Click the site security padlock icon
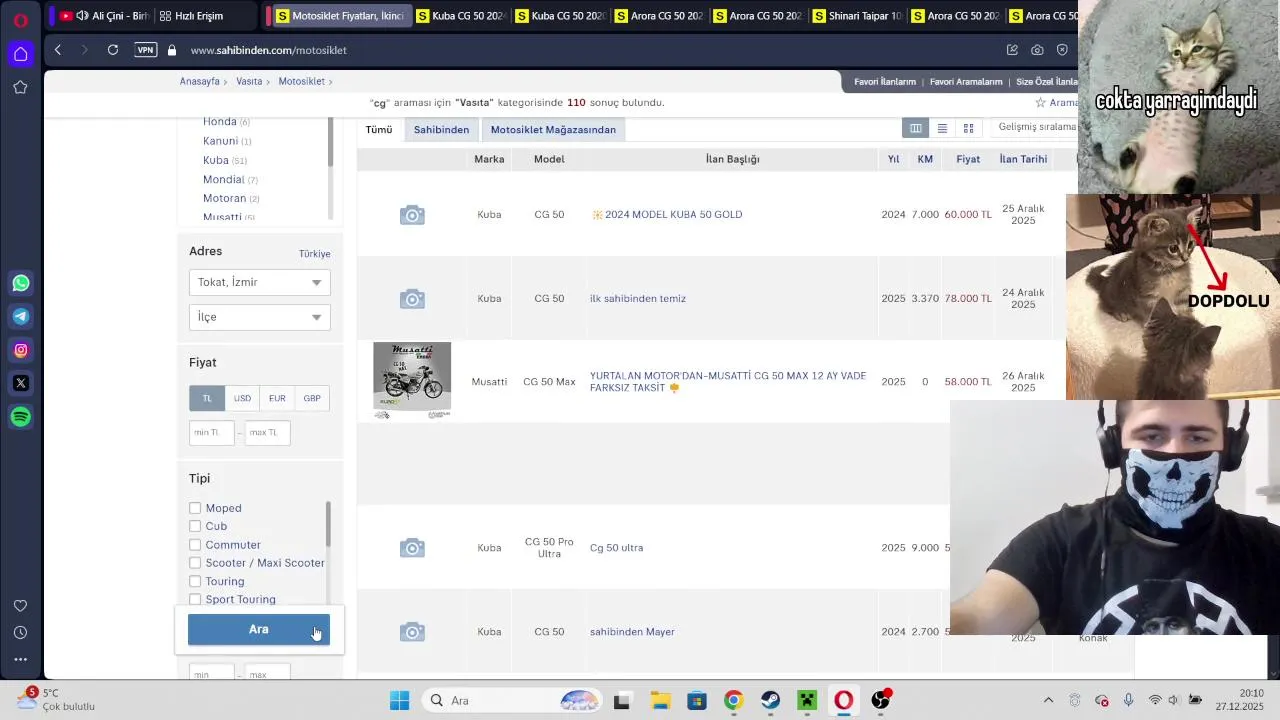This screenshot has height=720, width=1280. click(x=172, y=50)
